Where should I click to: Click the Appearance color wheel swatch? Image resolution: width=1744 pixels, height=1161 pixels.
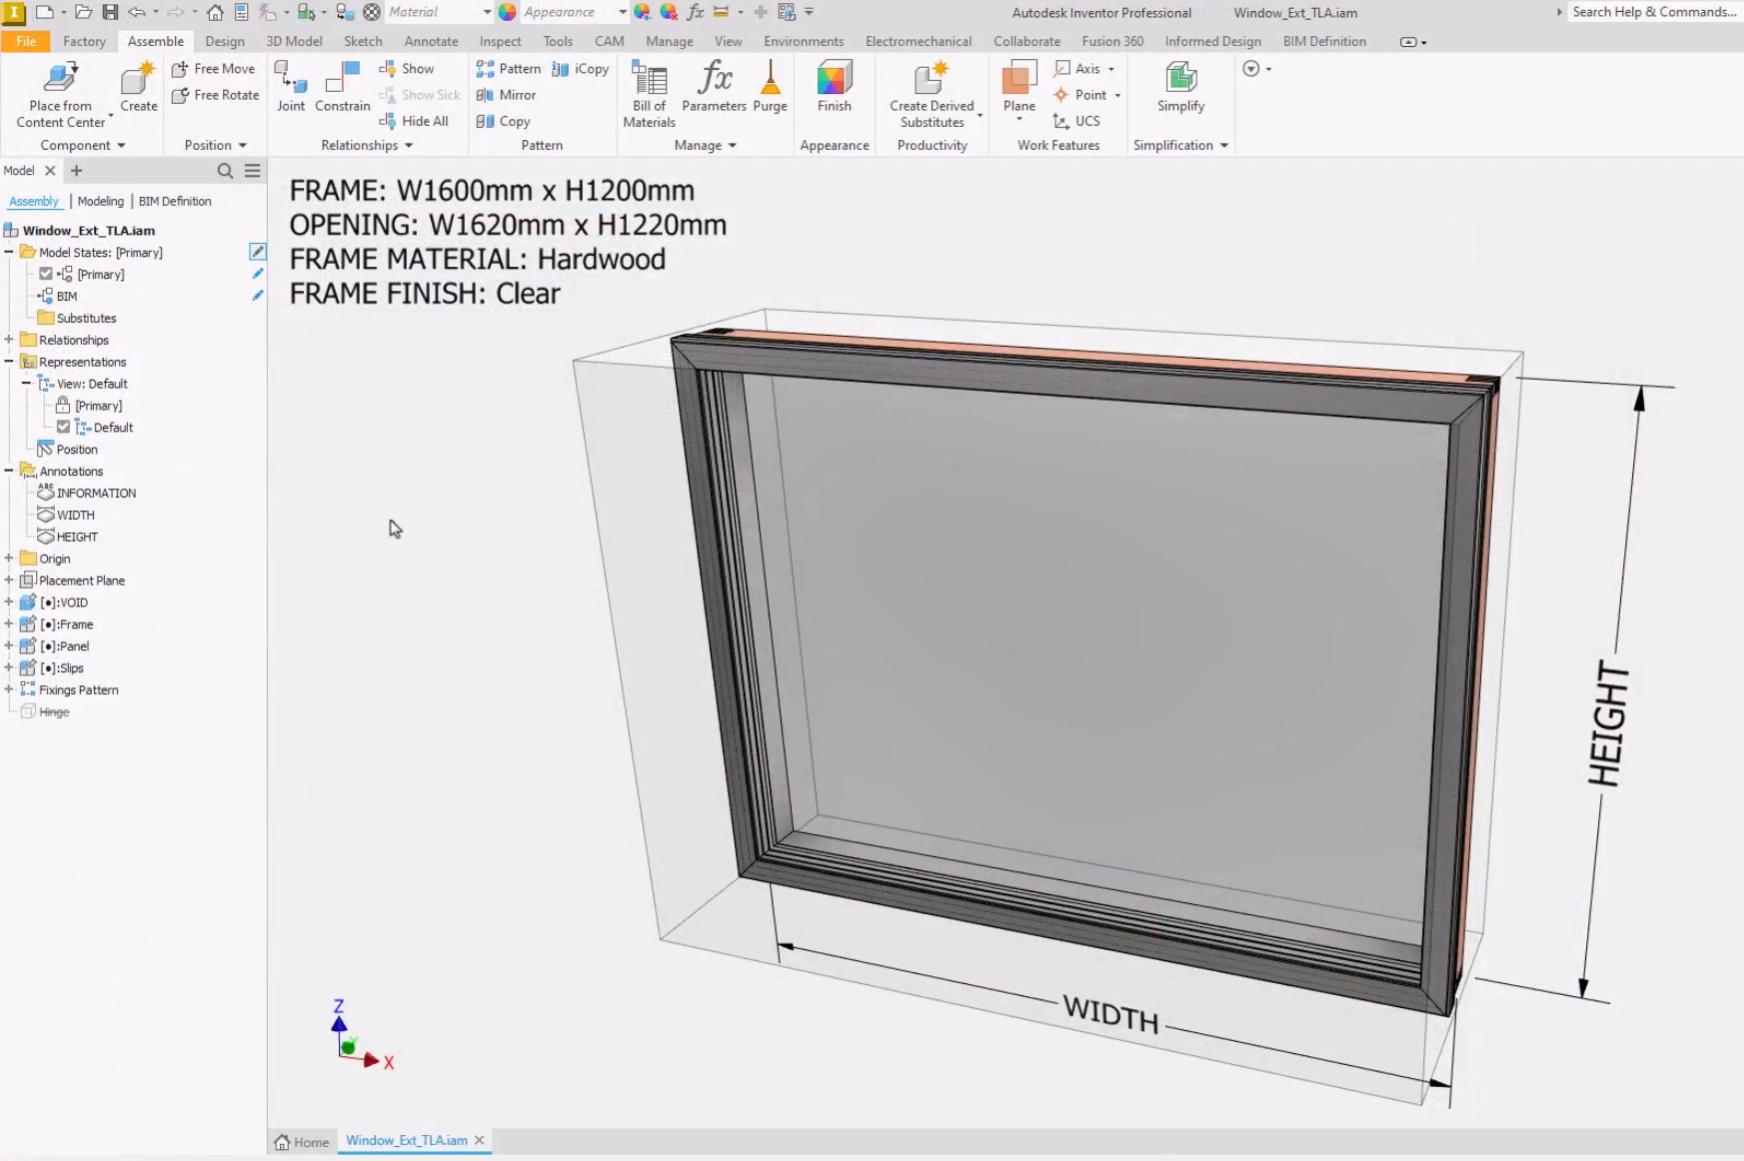(508, 12)
